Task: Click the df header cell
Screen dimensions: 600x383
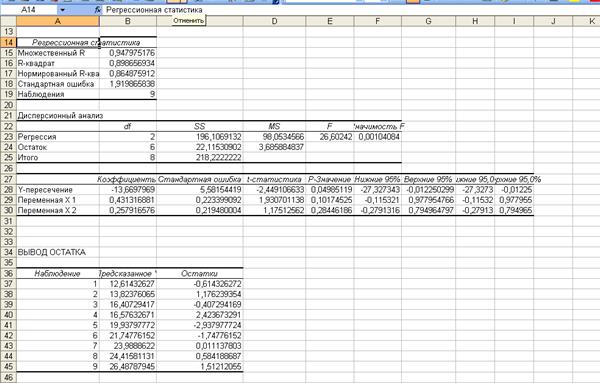Action: 127,126
